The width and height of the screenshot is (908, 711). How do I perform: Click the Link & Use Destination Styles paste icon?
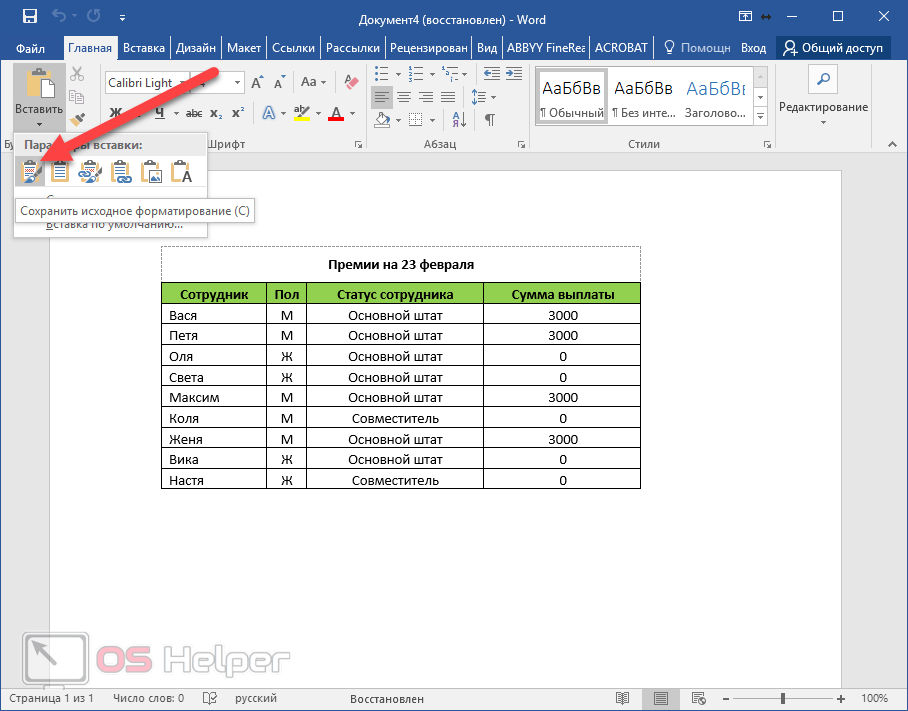click(121, 172)
